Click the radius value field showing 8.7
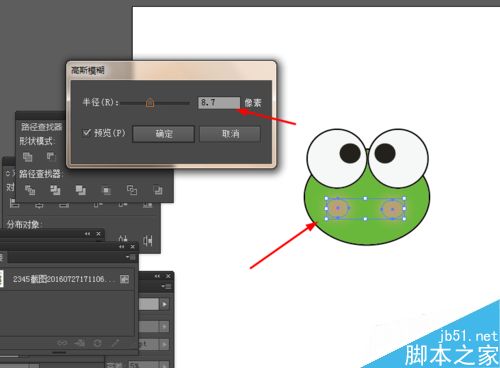This screenshot has height=368, width=500. click(219, 103)
